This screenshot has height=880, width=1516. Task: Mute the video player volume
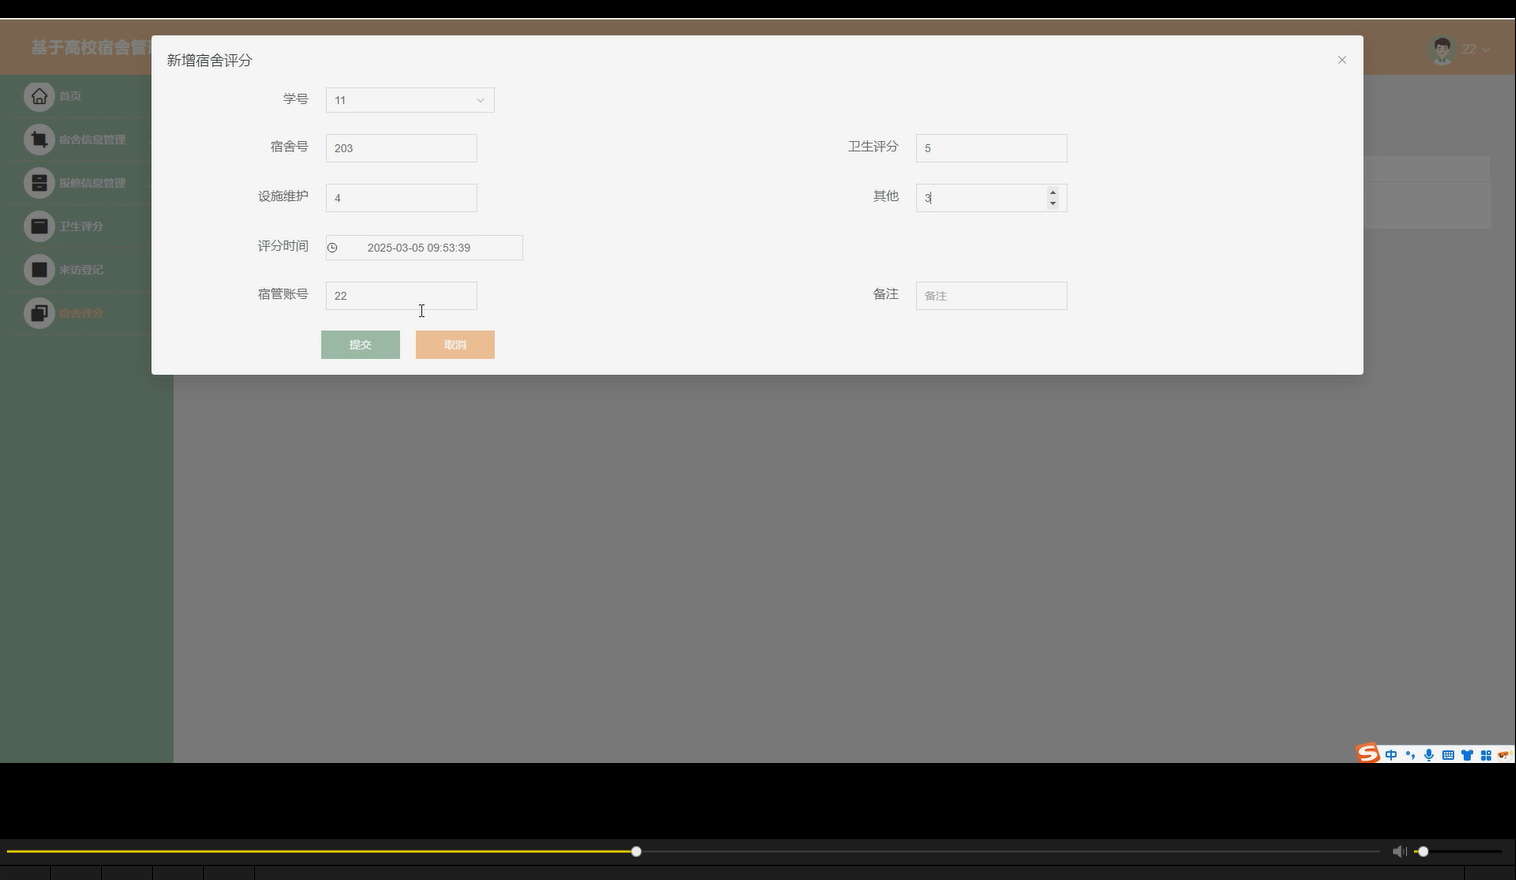pos(1399,851)
